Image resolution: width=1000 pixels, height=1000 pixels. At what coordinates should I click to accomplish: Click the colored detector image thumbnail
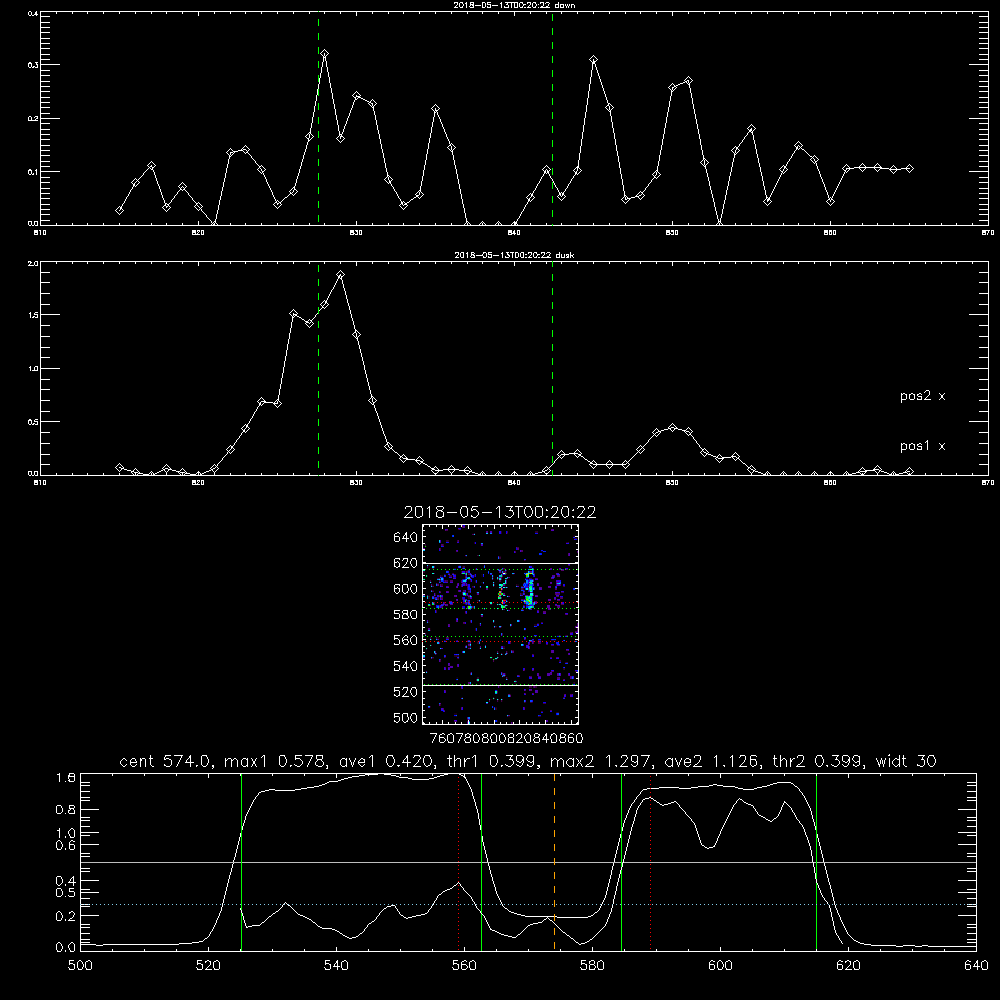click(x=501, y=624)
